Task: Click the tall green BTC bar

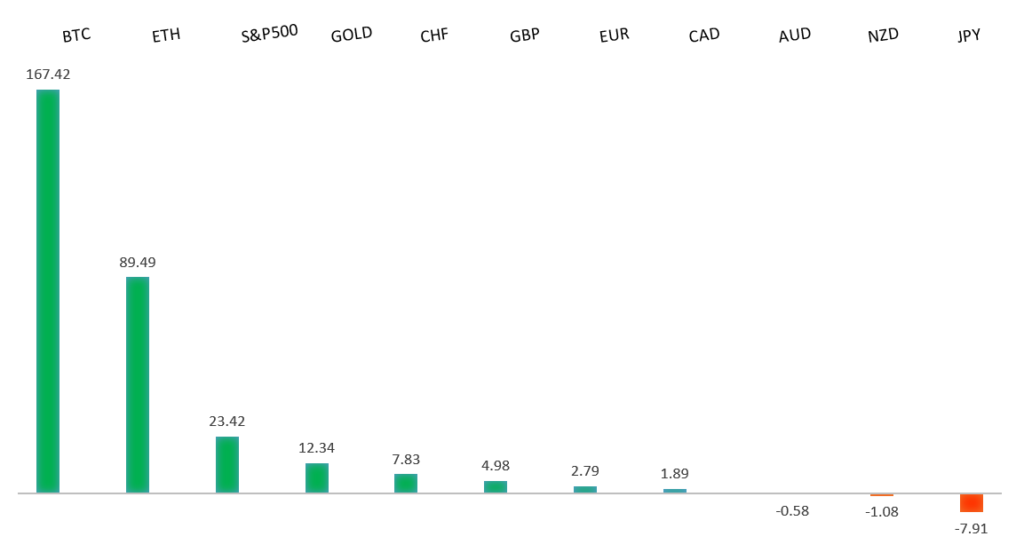Action: 48,291
